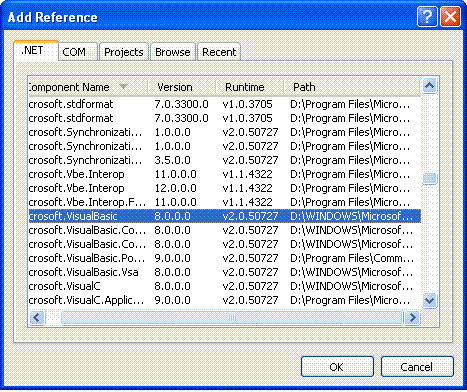This screenshot has width=467, height=392.
Task: Confirm with the OK button
Action: coord(337,367)
